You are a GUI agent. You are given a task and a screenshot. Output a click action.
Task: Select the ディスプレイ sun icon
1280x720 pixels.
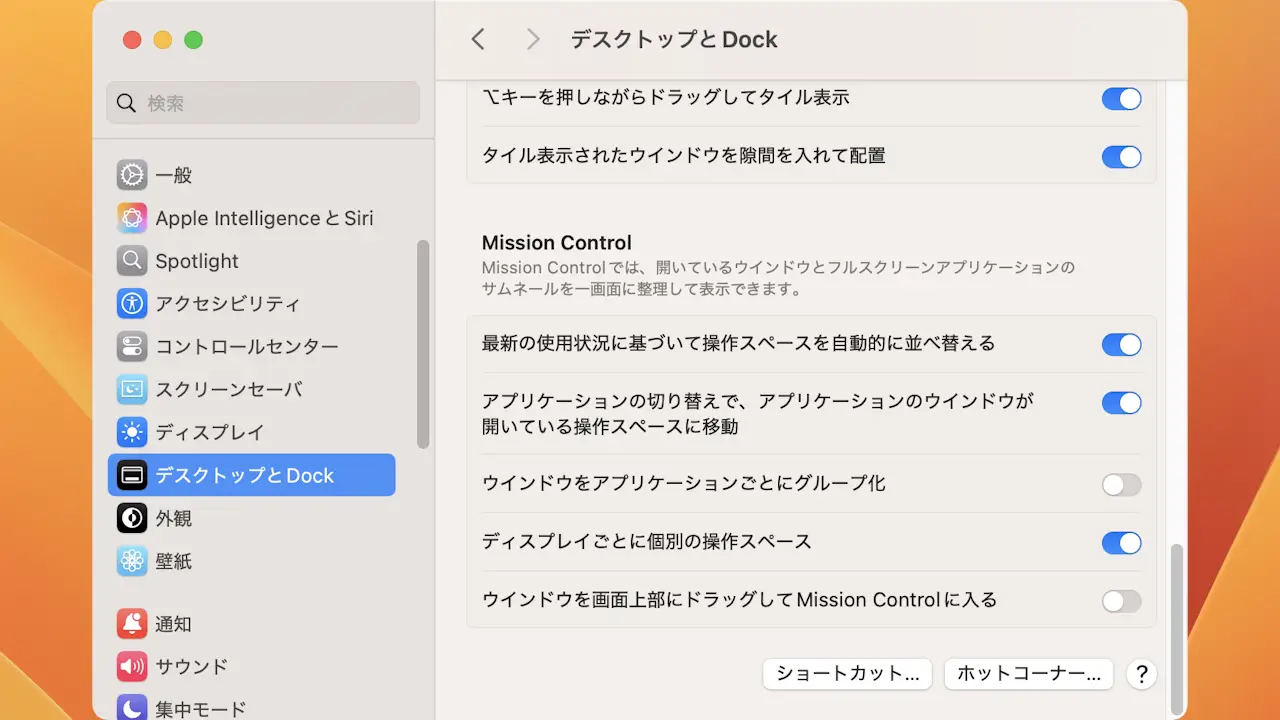point(132,433)
